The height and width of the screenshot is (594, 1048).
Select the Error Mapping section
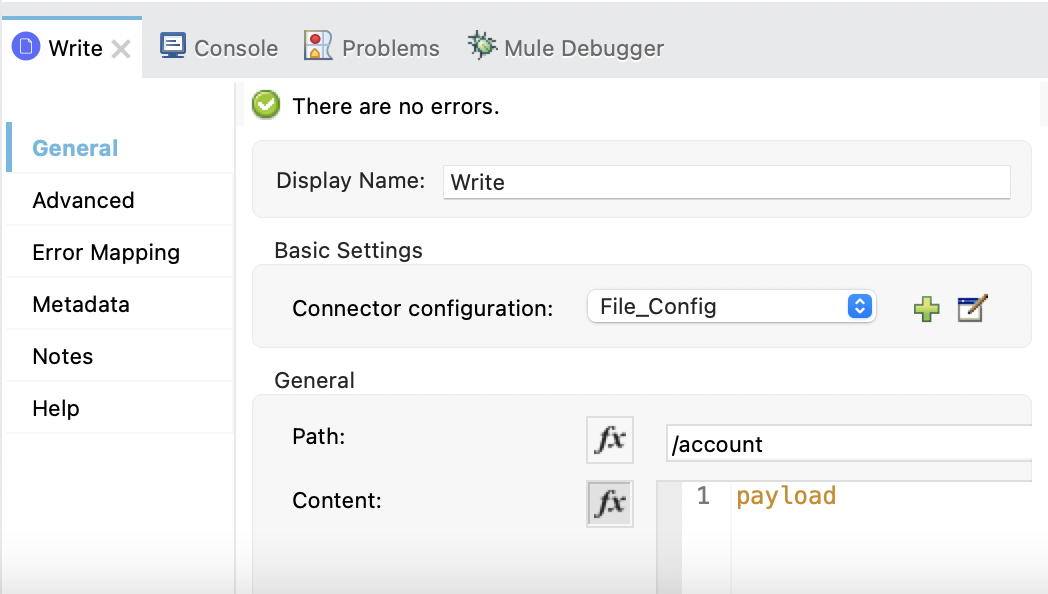[x=106, y=252]
